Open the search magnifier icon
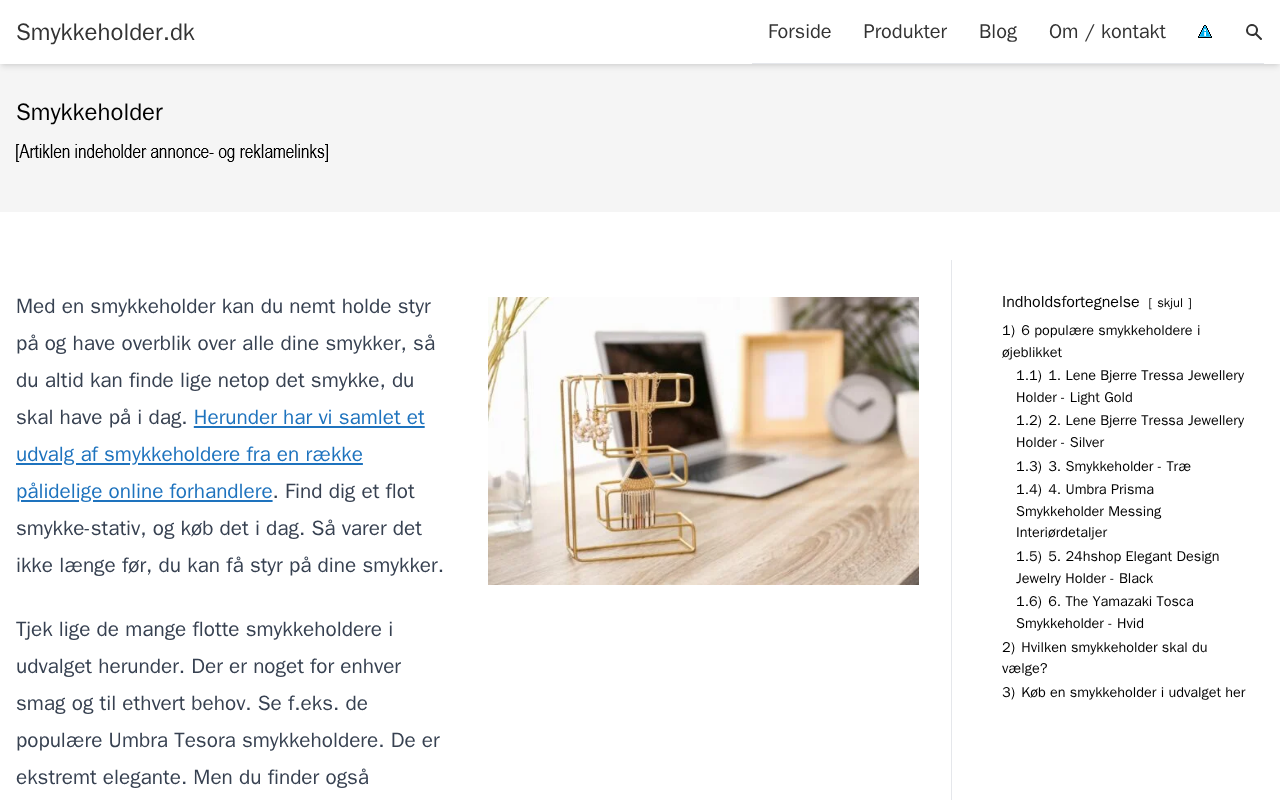 1254,32
